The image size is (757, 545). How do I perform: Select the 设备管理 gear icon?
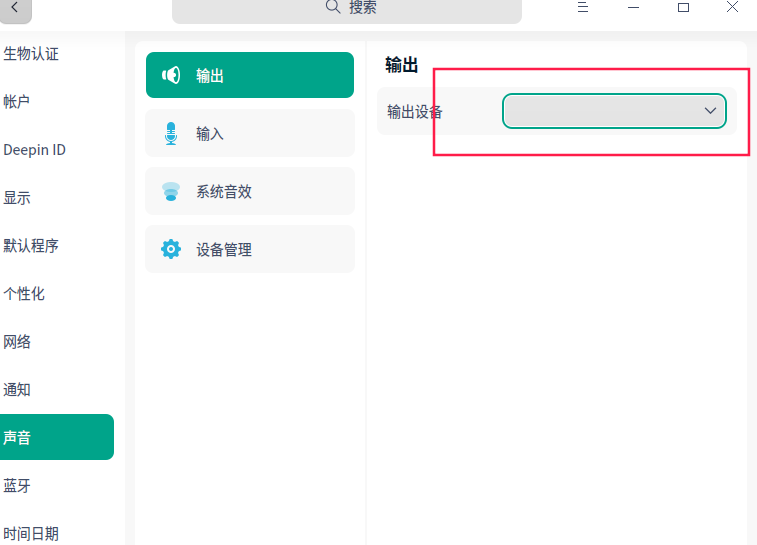[171, 250]
